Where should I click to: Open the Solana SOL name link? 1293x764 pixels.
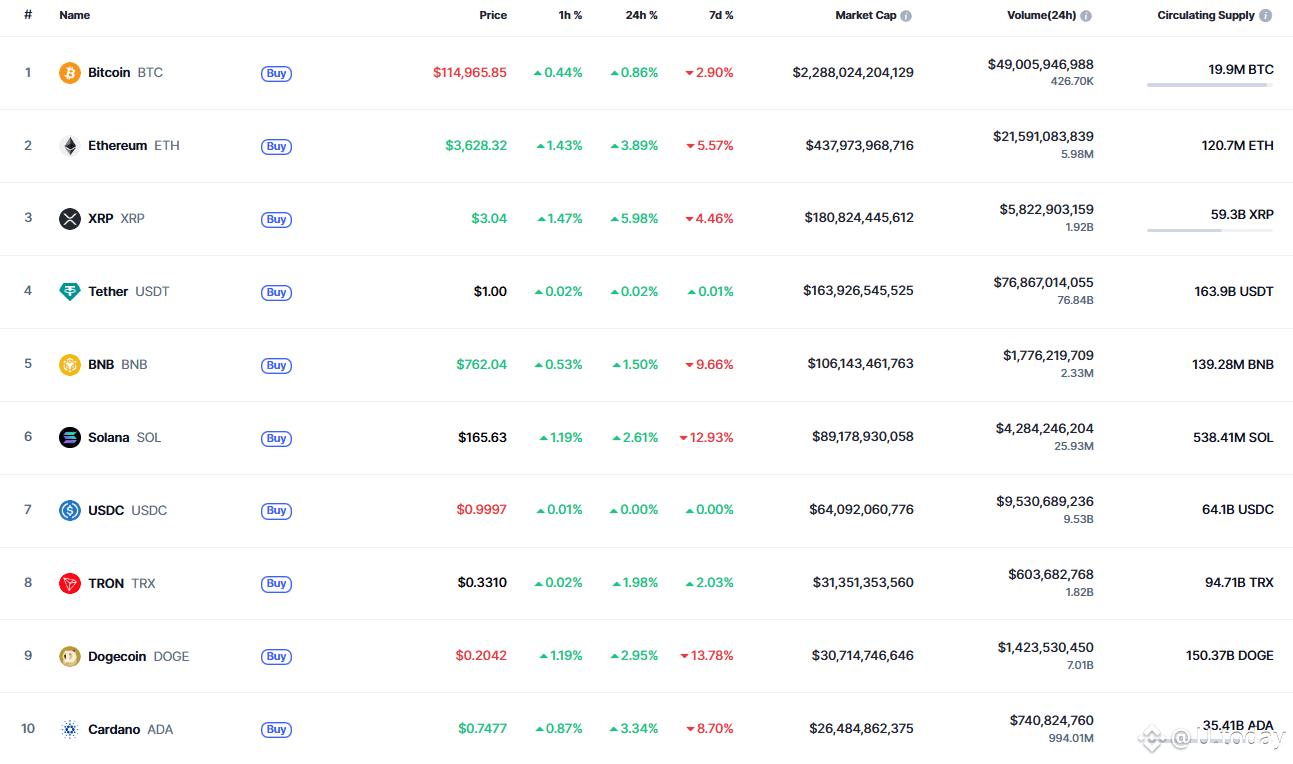124,438
